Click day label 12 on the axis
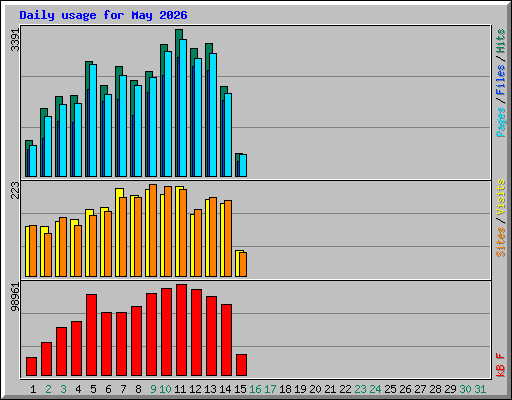Image resolution: width=512 pixels, height=400 pixels. (x=195, y=389)
